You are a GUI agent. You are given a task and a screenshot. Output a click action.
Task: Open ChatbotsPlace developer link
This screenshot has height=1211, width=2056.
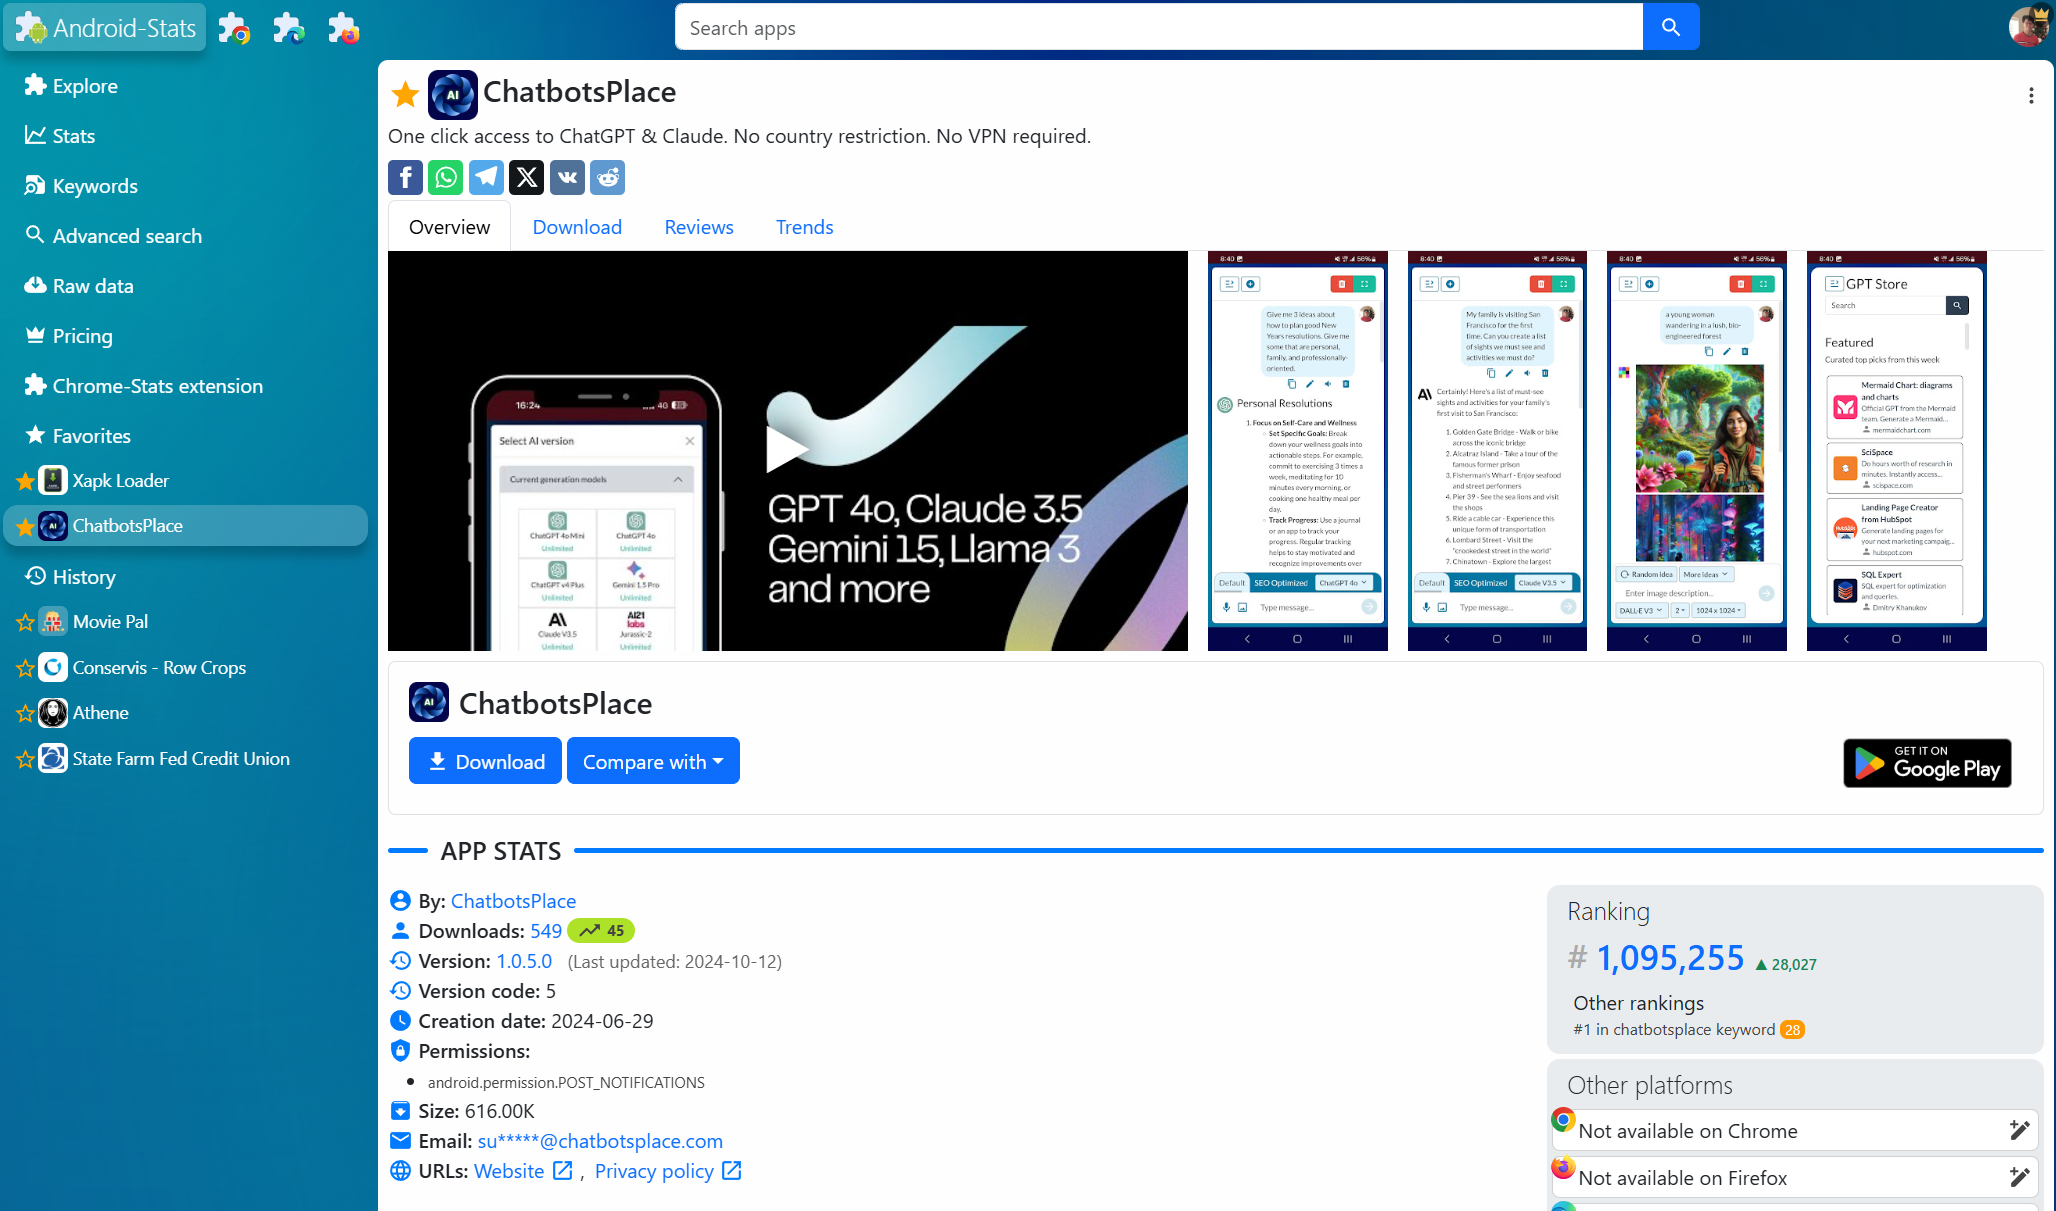pyautogui.click(x=513, y=901)
